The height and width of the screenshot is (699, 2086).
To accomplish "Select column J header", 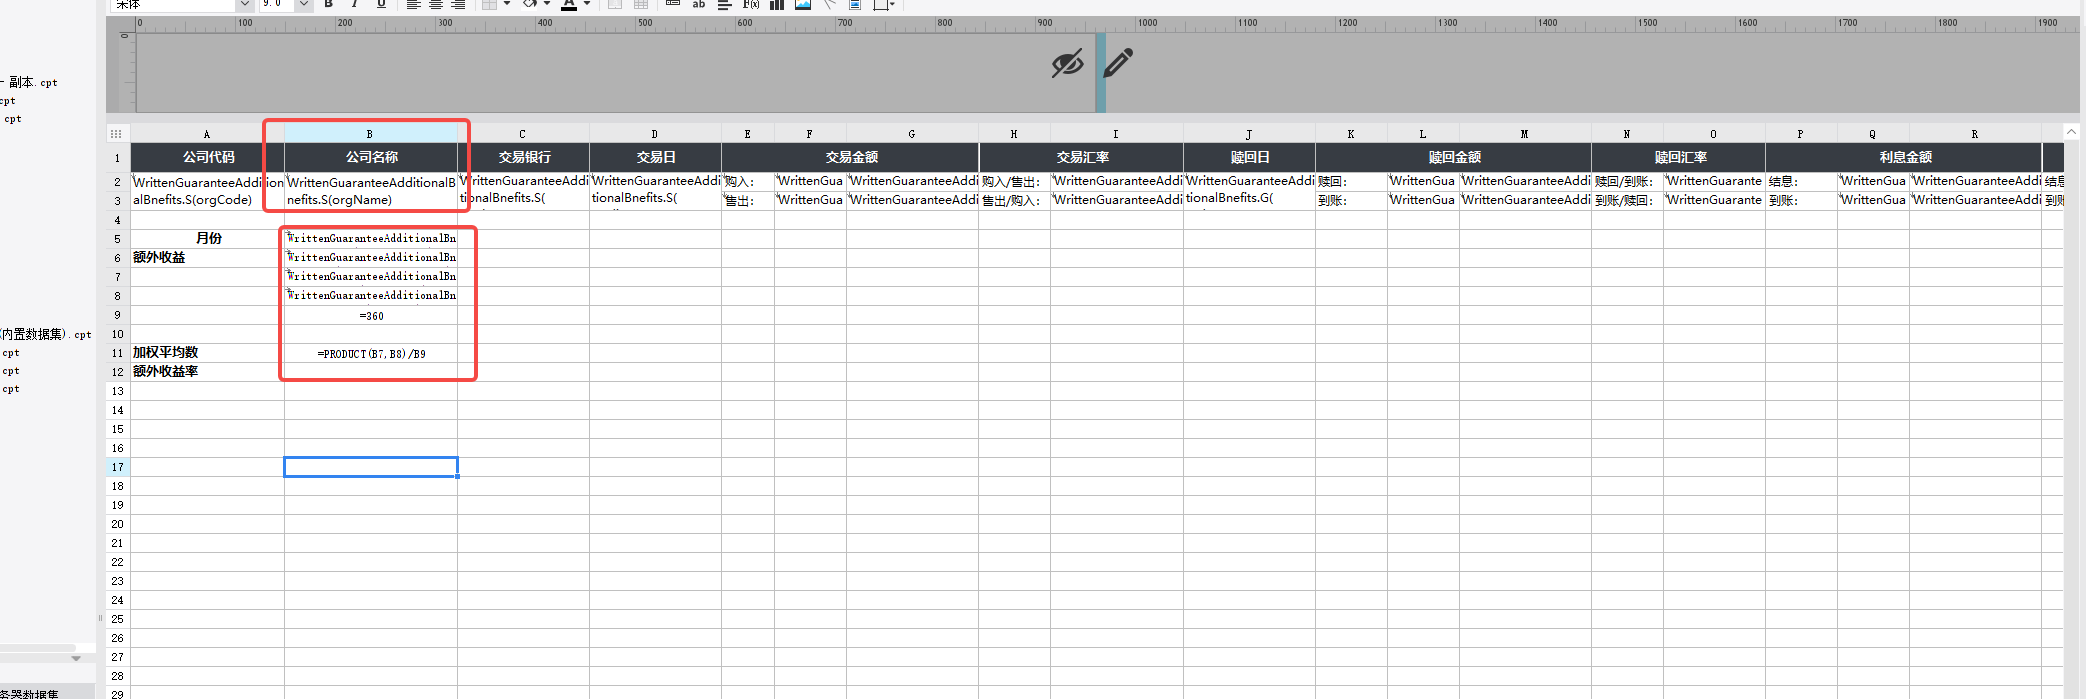I will point(1249,133).
